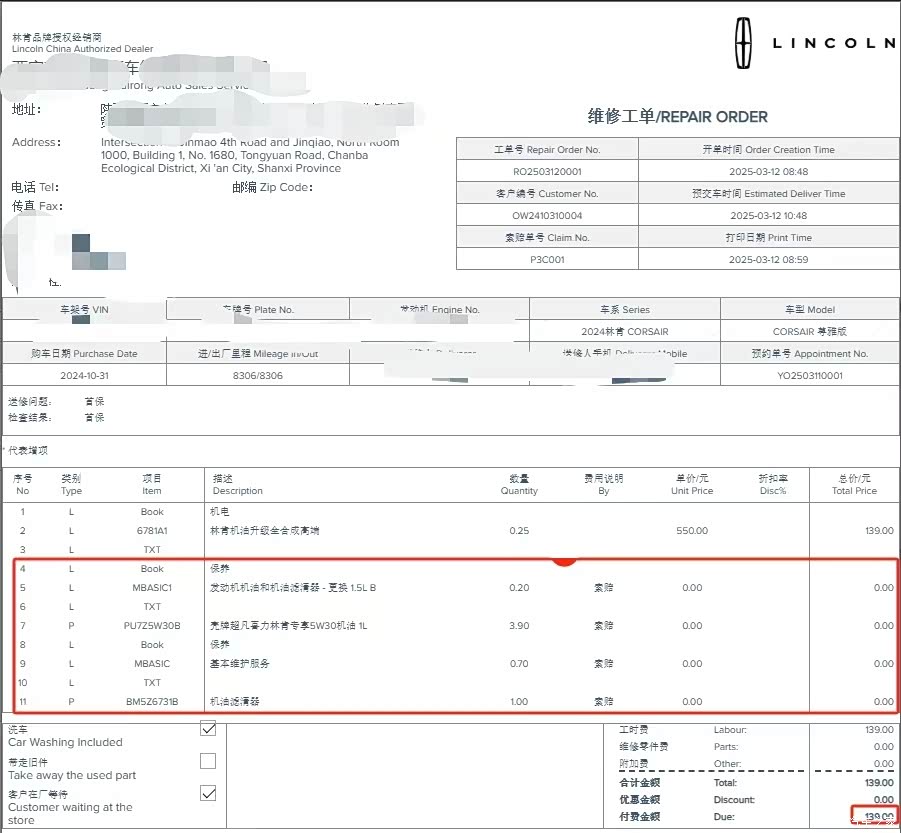Click appointment number YO2503110001

pyautogui.click(x=809, y=376)
